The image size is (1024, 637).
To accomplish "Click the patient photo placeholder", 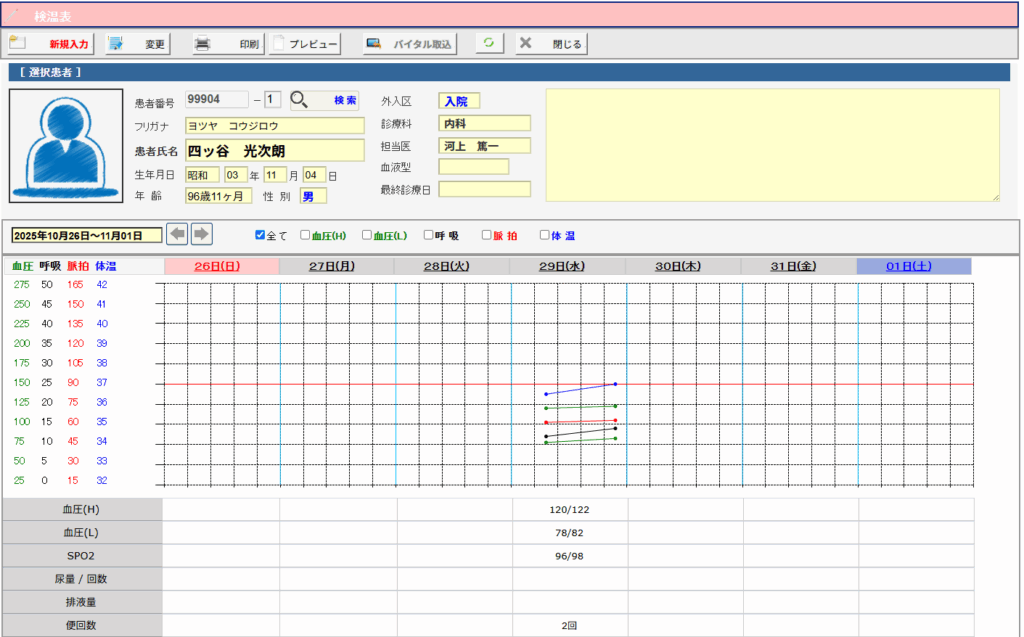I will click(x=67, y=145).
